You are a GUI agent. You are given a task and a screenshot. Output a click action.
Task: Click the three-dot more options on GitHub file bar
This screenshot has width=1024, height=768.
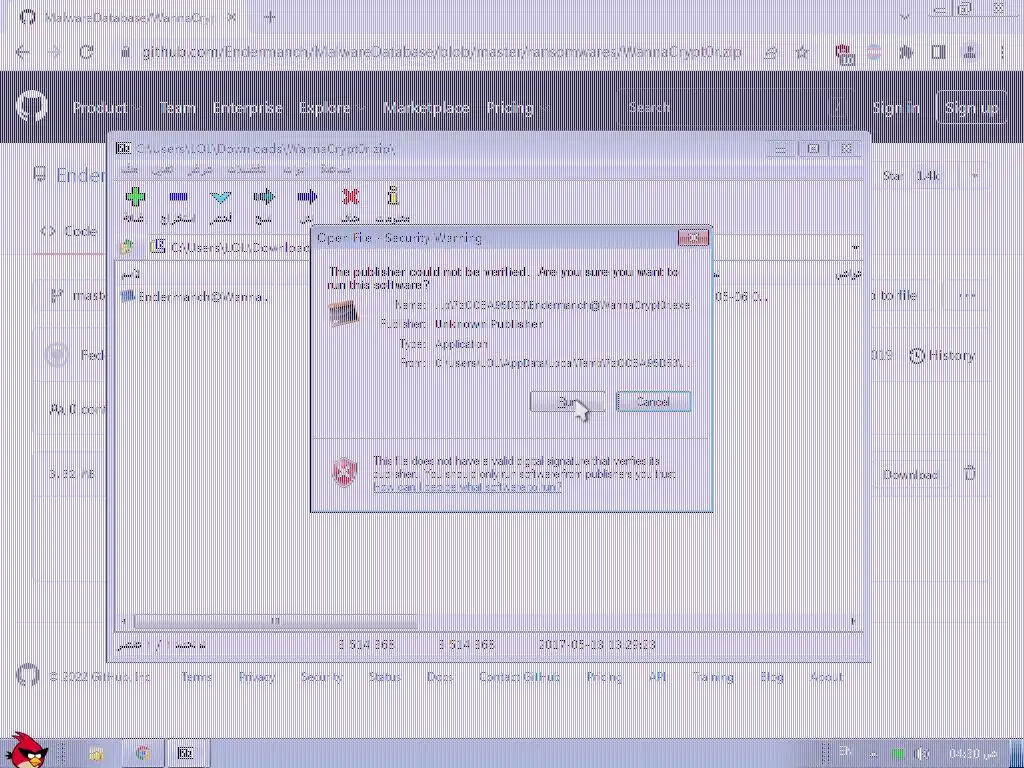[967, 296]
